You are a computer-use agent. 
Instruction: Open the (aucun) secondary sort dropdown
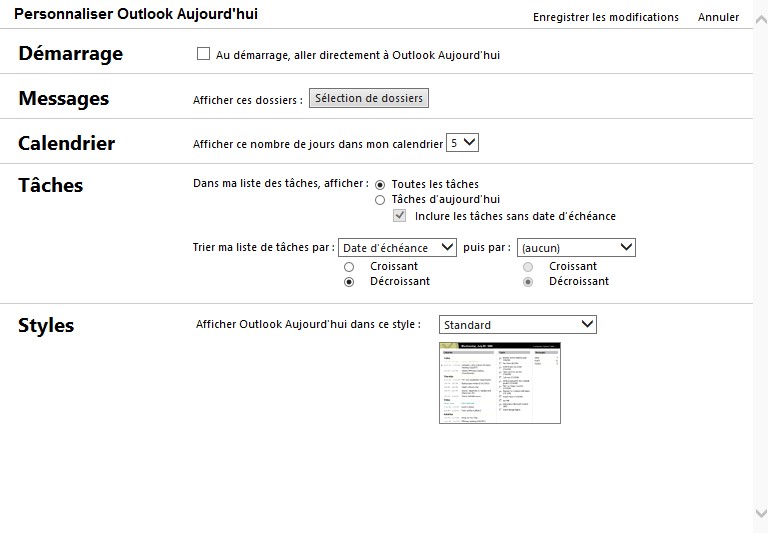(x=576, y=247)
